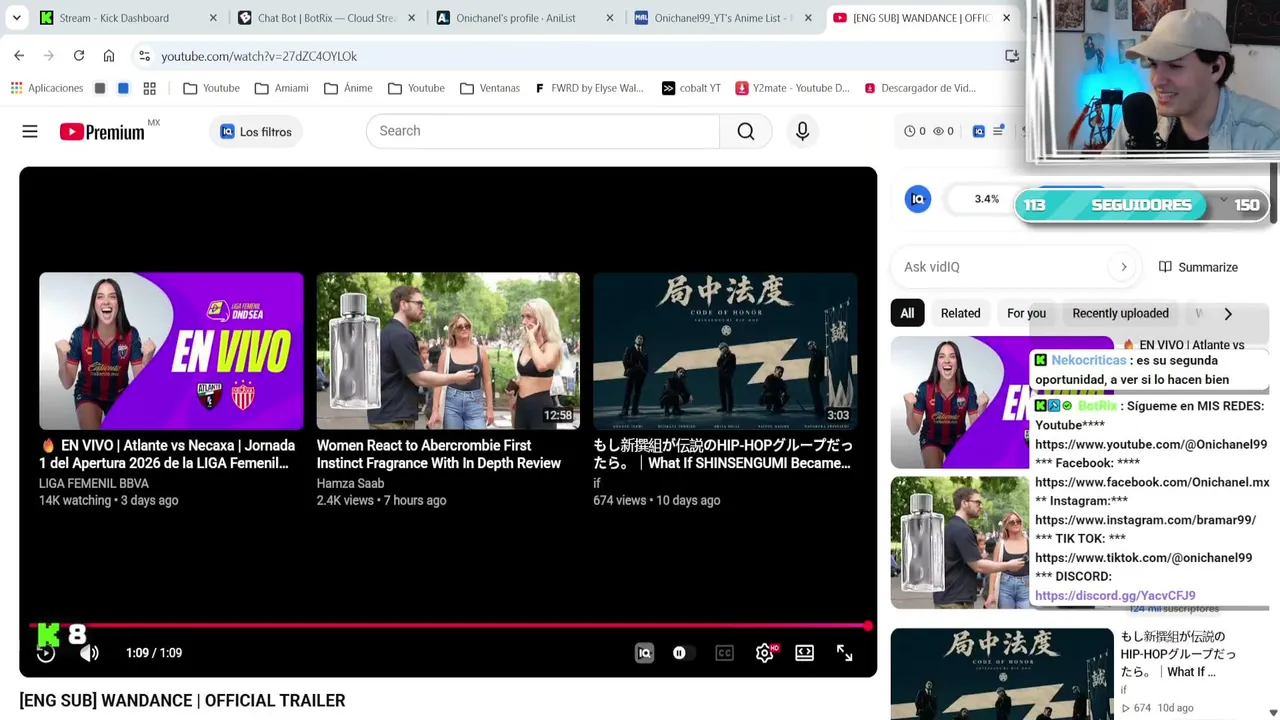Switch to the Onichanel99_YT's Anime List tab

pyautogui.click(x=723, y=18)
